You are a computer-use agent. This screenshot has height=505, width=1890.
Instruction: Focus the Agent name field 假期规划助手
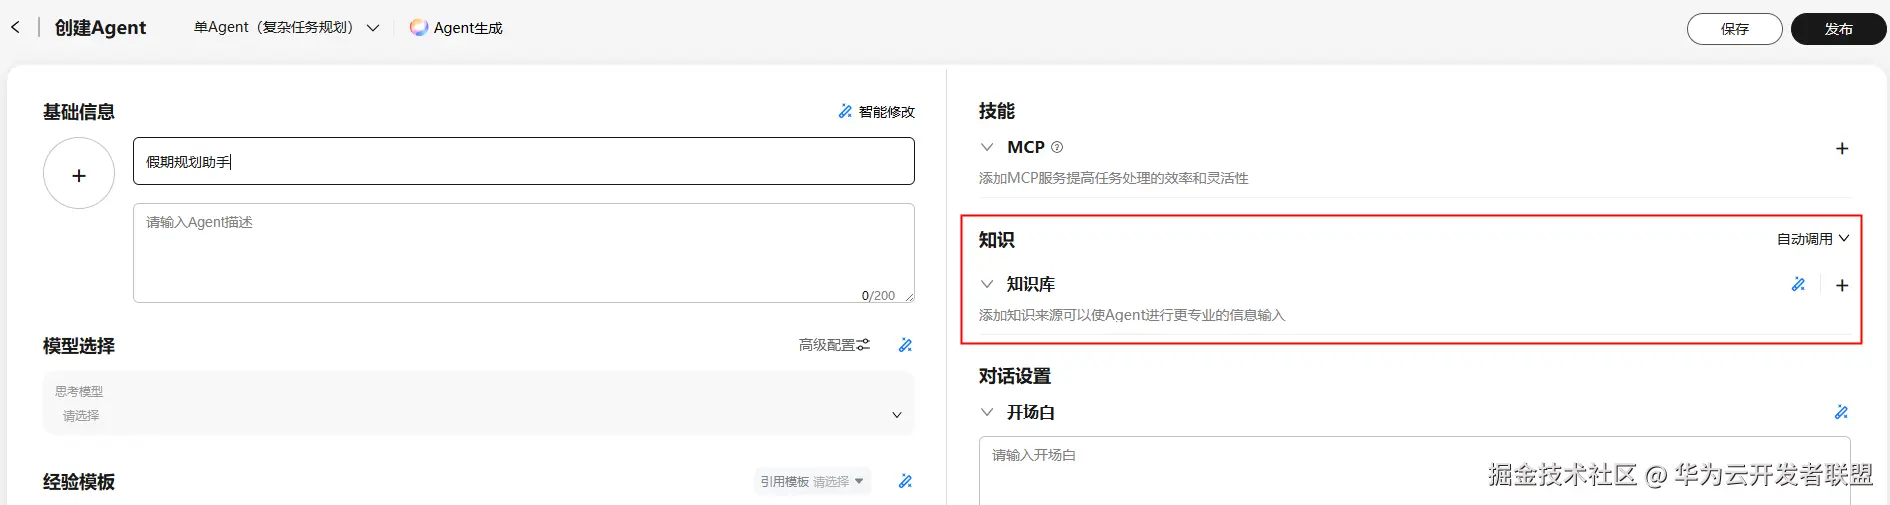[x=524, y=161]
